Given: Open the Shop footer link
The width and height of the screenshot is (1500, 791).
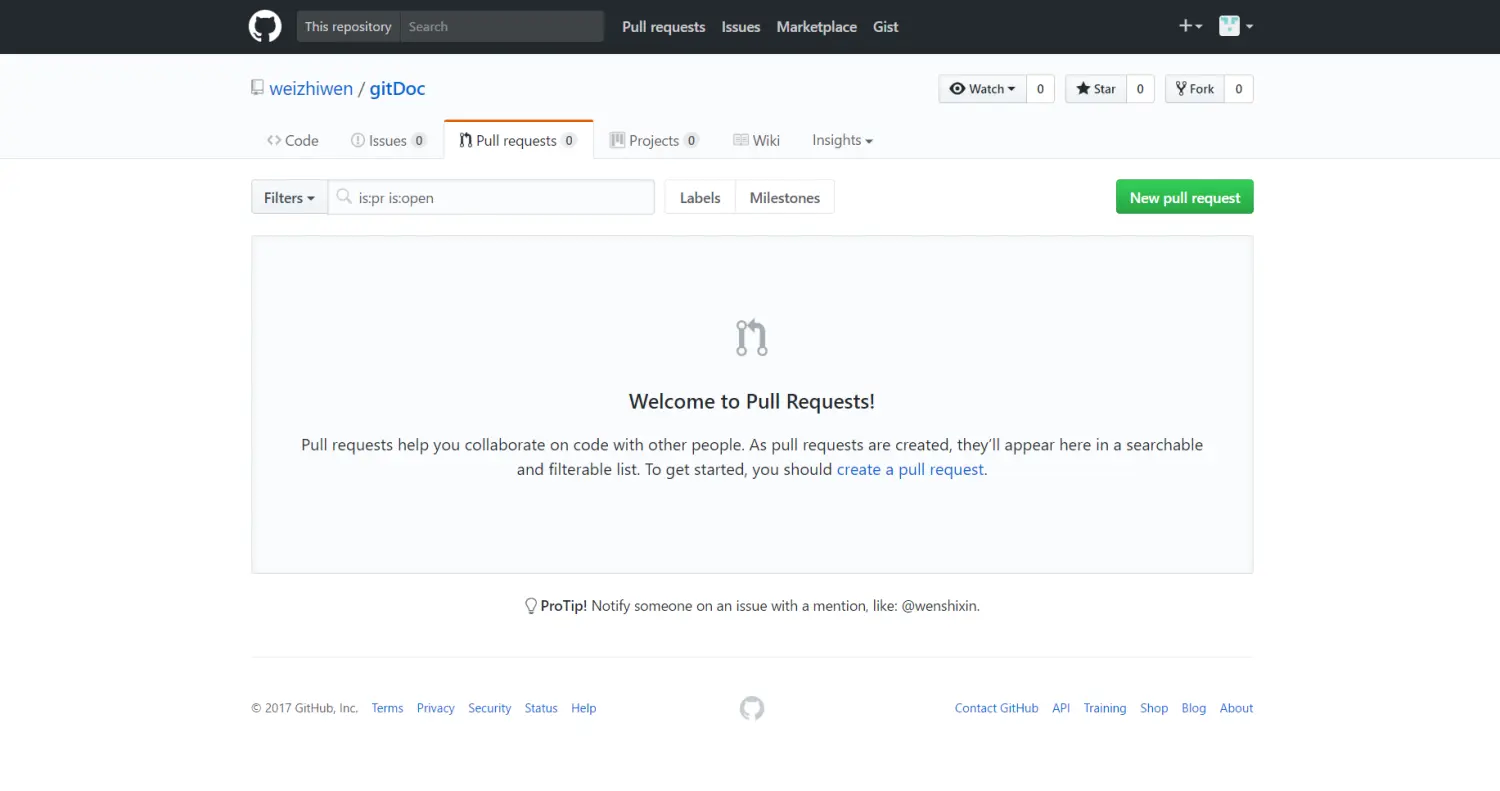Looking at the screenshot, I should pos(1154,708).
